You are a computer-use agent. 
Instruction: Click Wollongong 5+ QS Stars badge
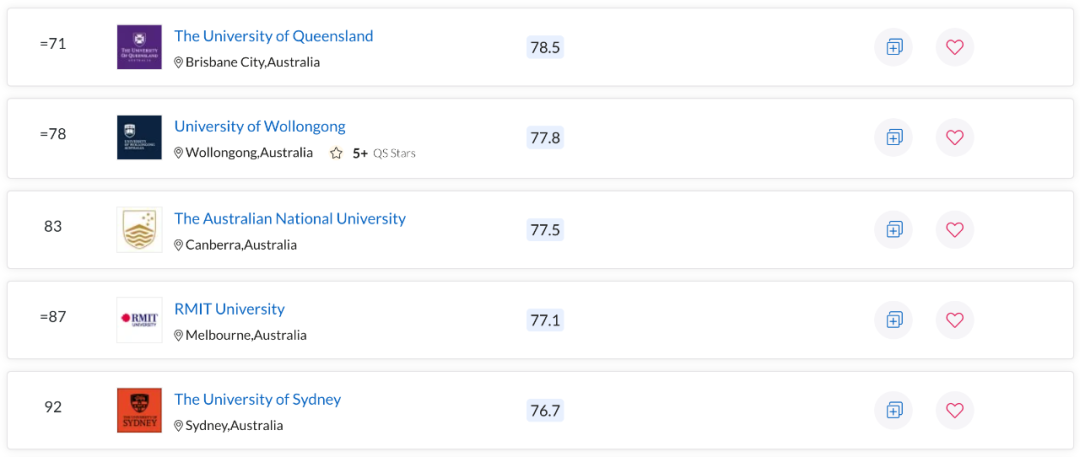(x=372, y=153)
